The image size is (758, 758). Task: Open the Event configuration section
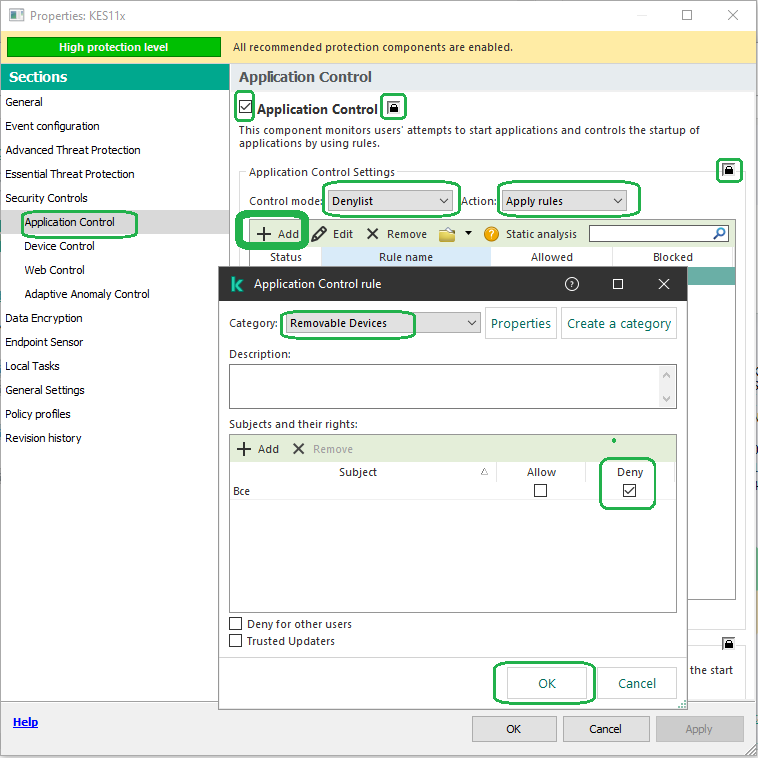point(52,126)
